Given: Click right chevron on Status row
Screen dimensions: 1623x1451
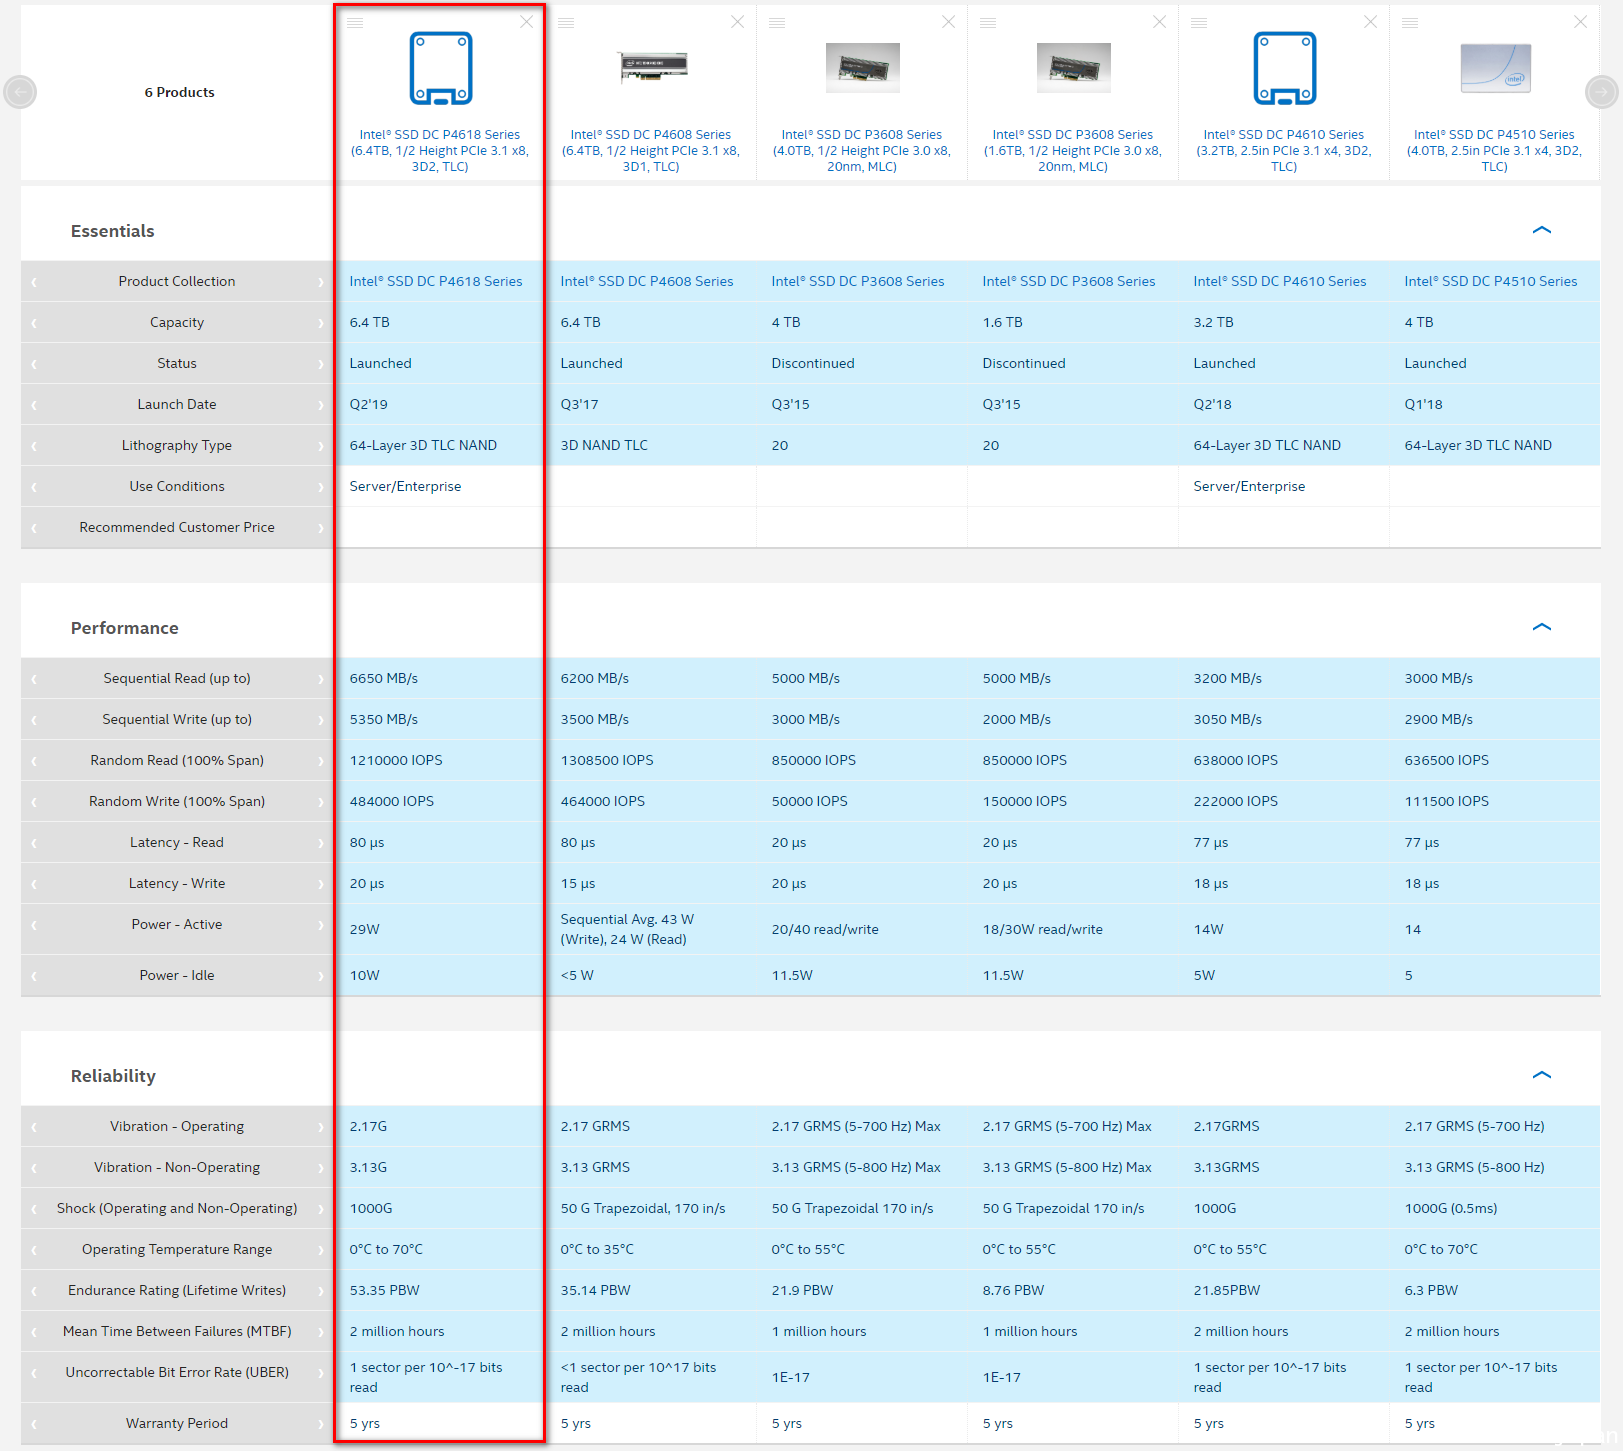Looking at the screenshot, I should click(321, 364).
